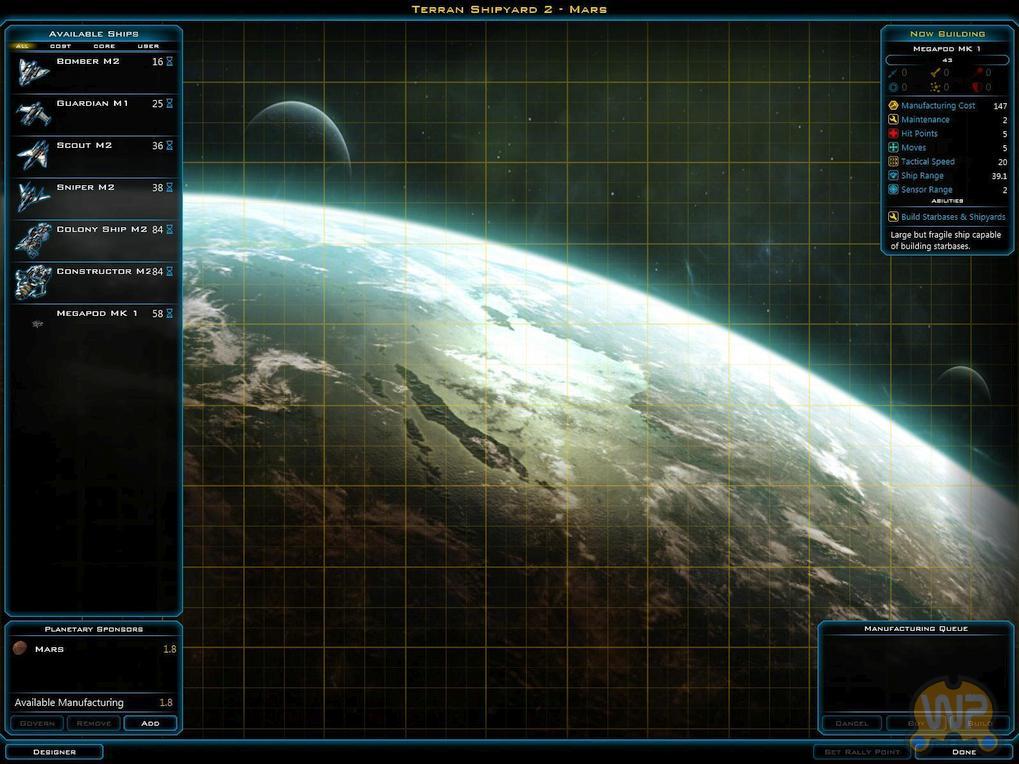
Task: Click the Manufacturing Cost icon
Action: pyautogui.click(x=893, y=106)
